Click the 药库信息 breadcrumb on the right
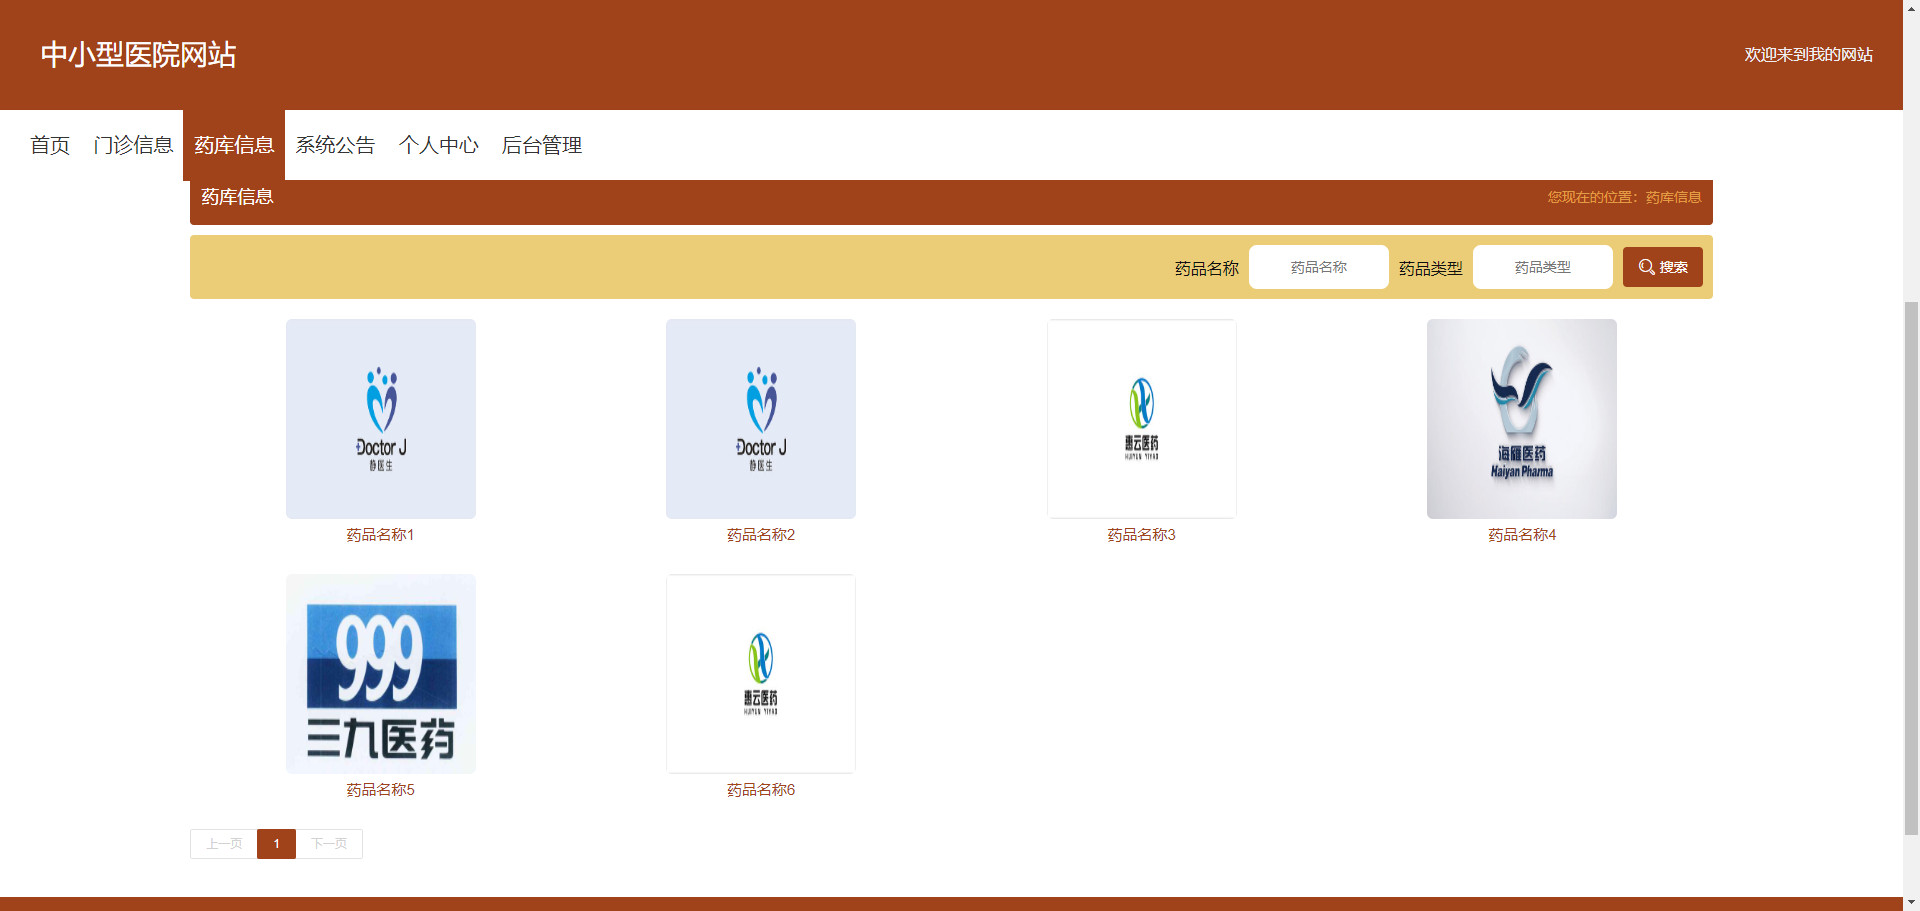The height and width of the screenshot is (911, 1920). pos(1673,197)
